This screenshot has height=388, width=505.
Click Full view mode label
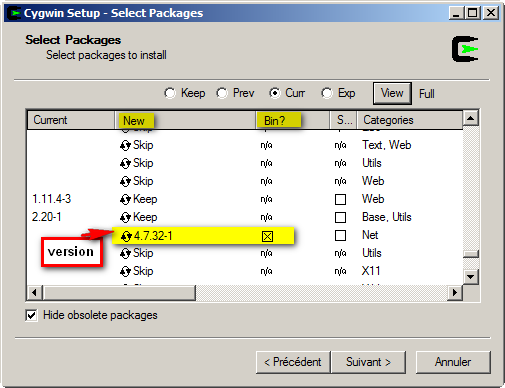point(427,94)
